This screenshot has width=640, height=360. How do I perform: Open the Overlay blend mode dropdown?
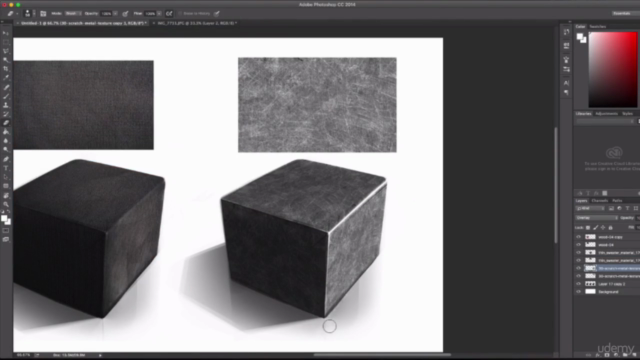[x=596, y=218]
